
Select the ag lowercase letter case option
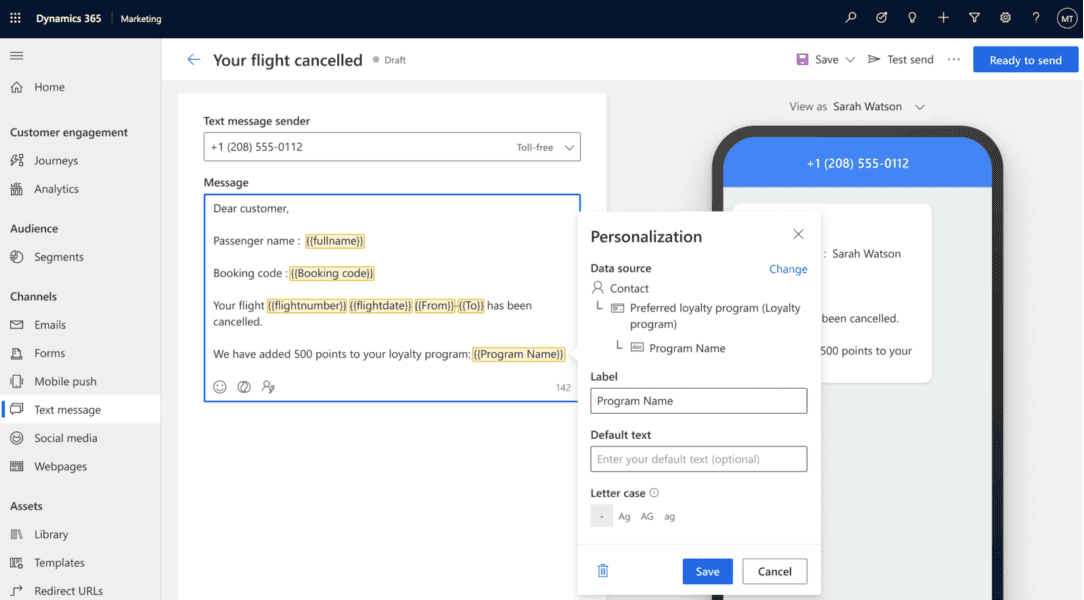tap(668, 516)
